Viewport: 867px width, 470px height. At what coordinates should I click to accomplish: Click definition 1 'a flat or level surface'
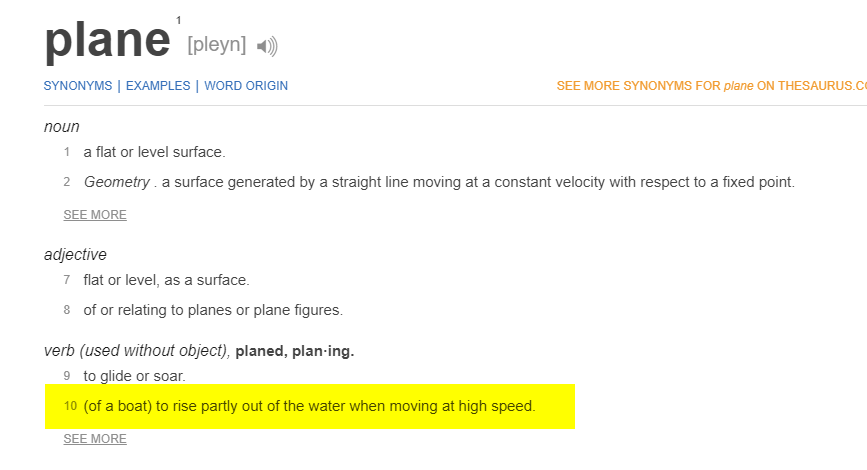click(154, 152)
